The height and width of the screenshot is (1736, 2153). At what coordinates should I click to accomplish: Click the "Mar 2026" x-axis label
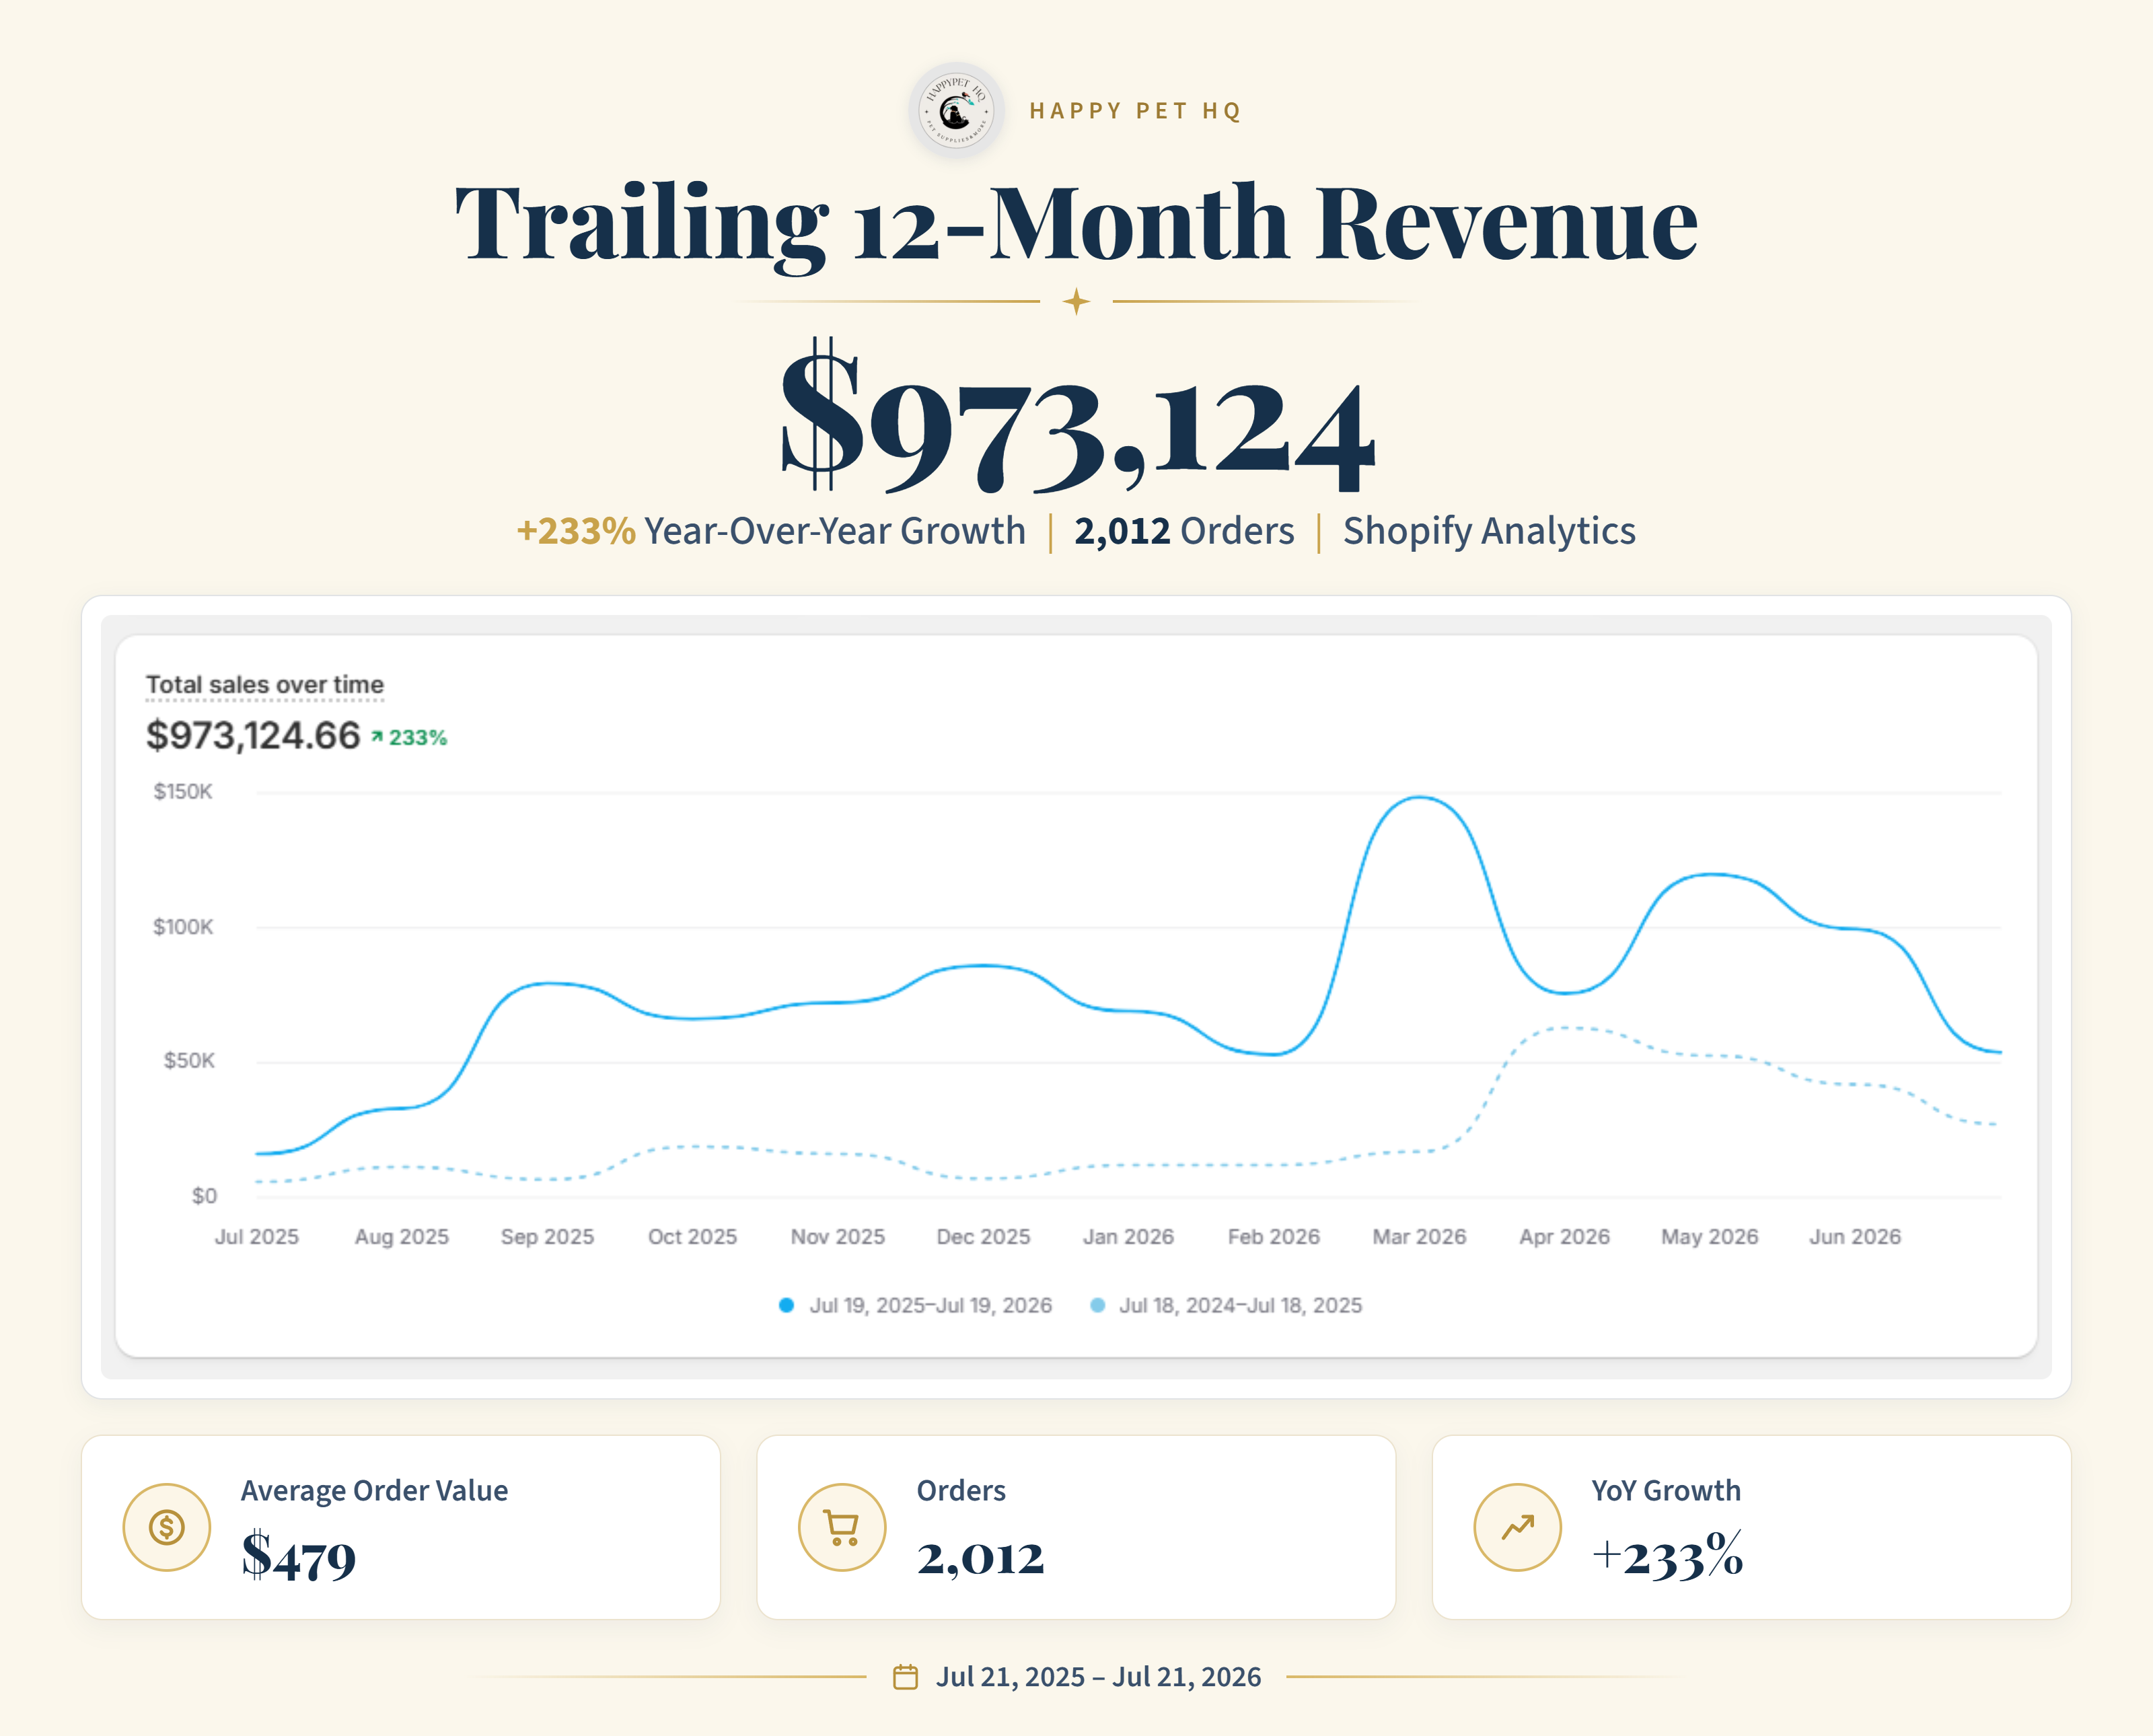coord(1419,1237)
